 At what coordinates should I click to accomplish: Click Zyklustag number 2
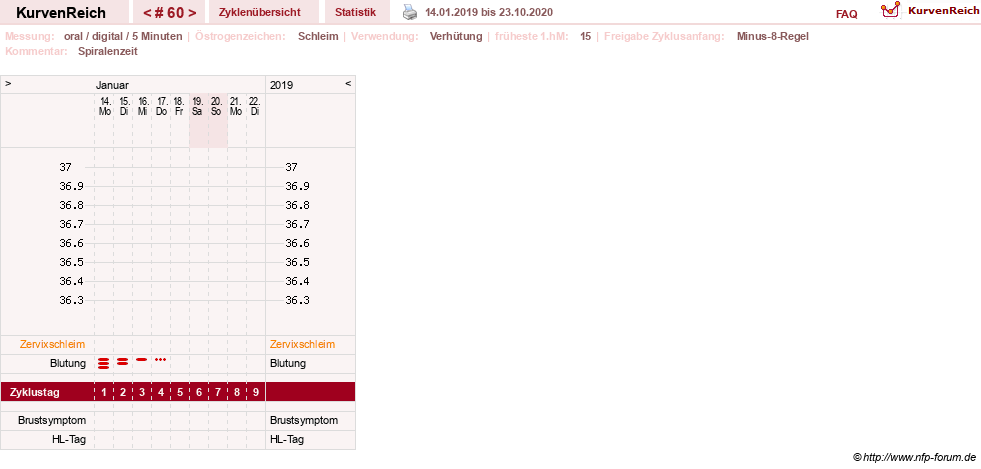(x=123, y=393)
